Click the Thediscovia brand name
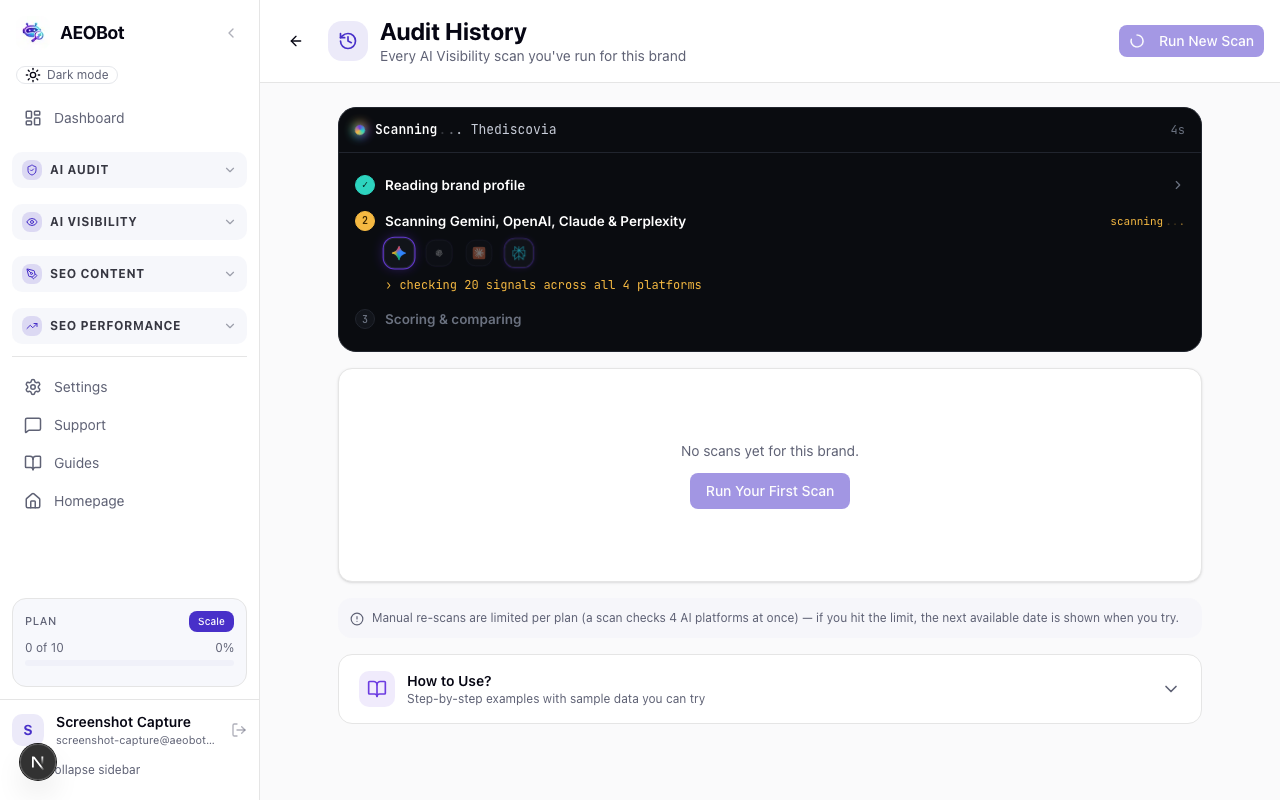The height and width of the screenshot is (800, 1280). (x=514, y=130)
